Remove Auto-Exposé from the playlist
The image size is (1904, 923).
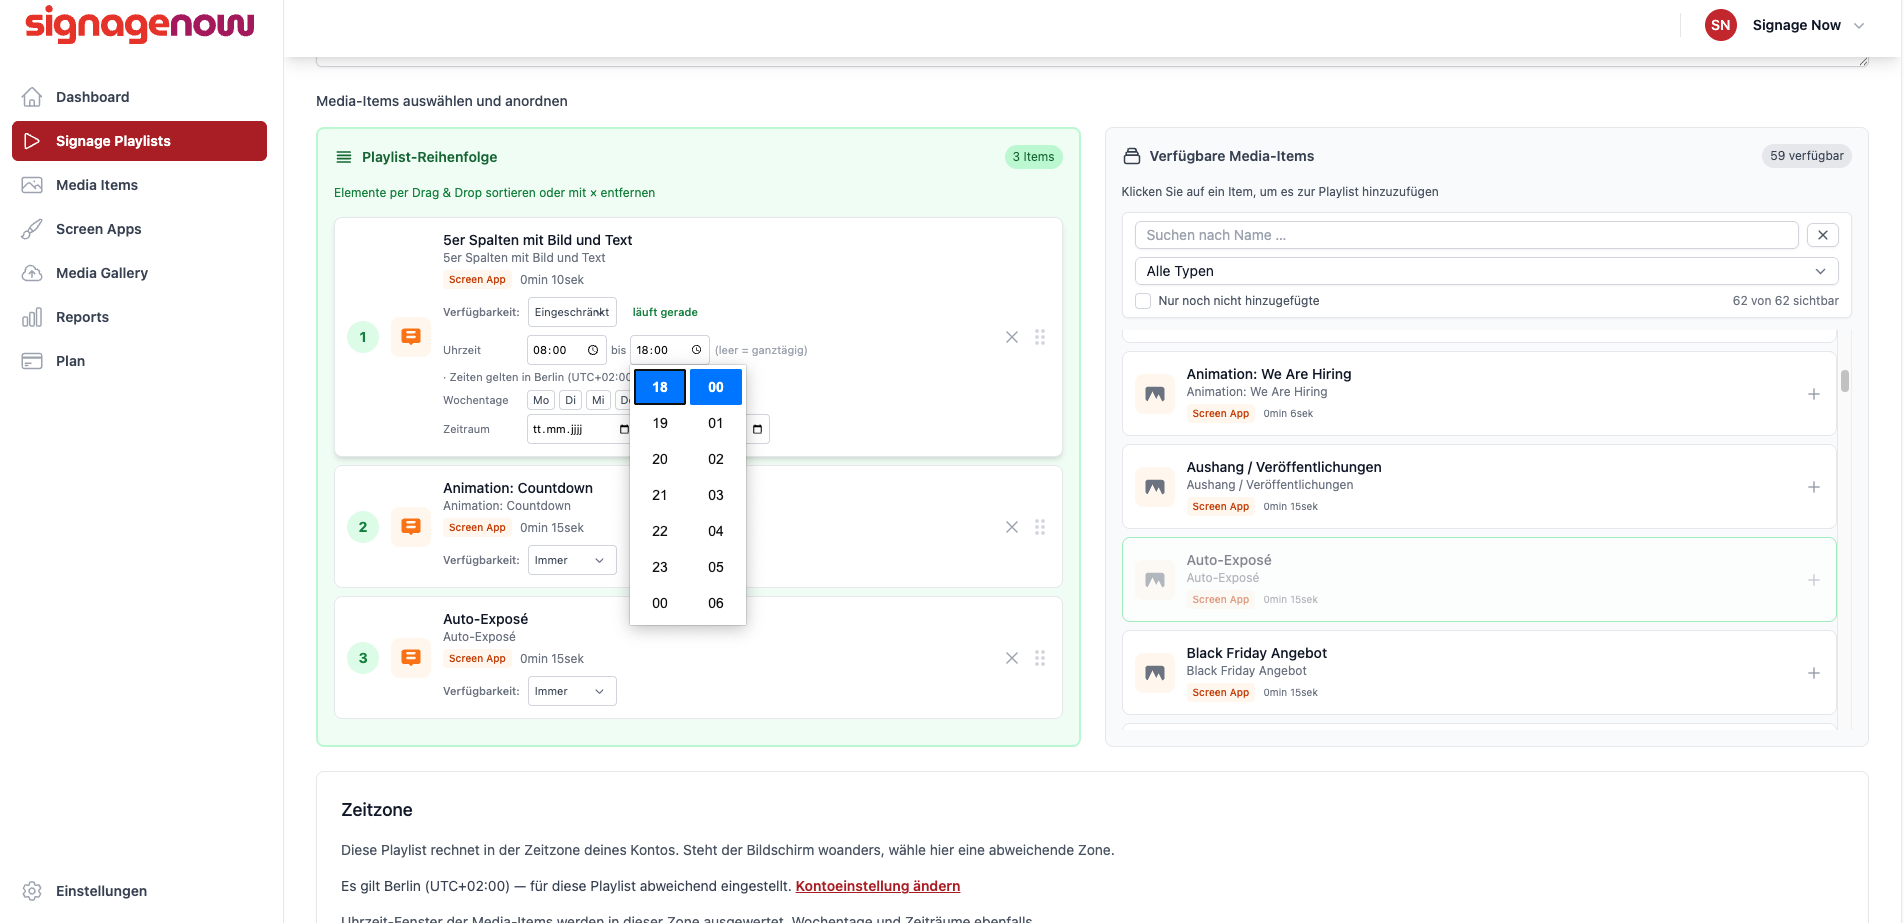pyautogui.click(x=1012, y=658)
